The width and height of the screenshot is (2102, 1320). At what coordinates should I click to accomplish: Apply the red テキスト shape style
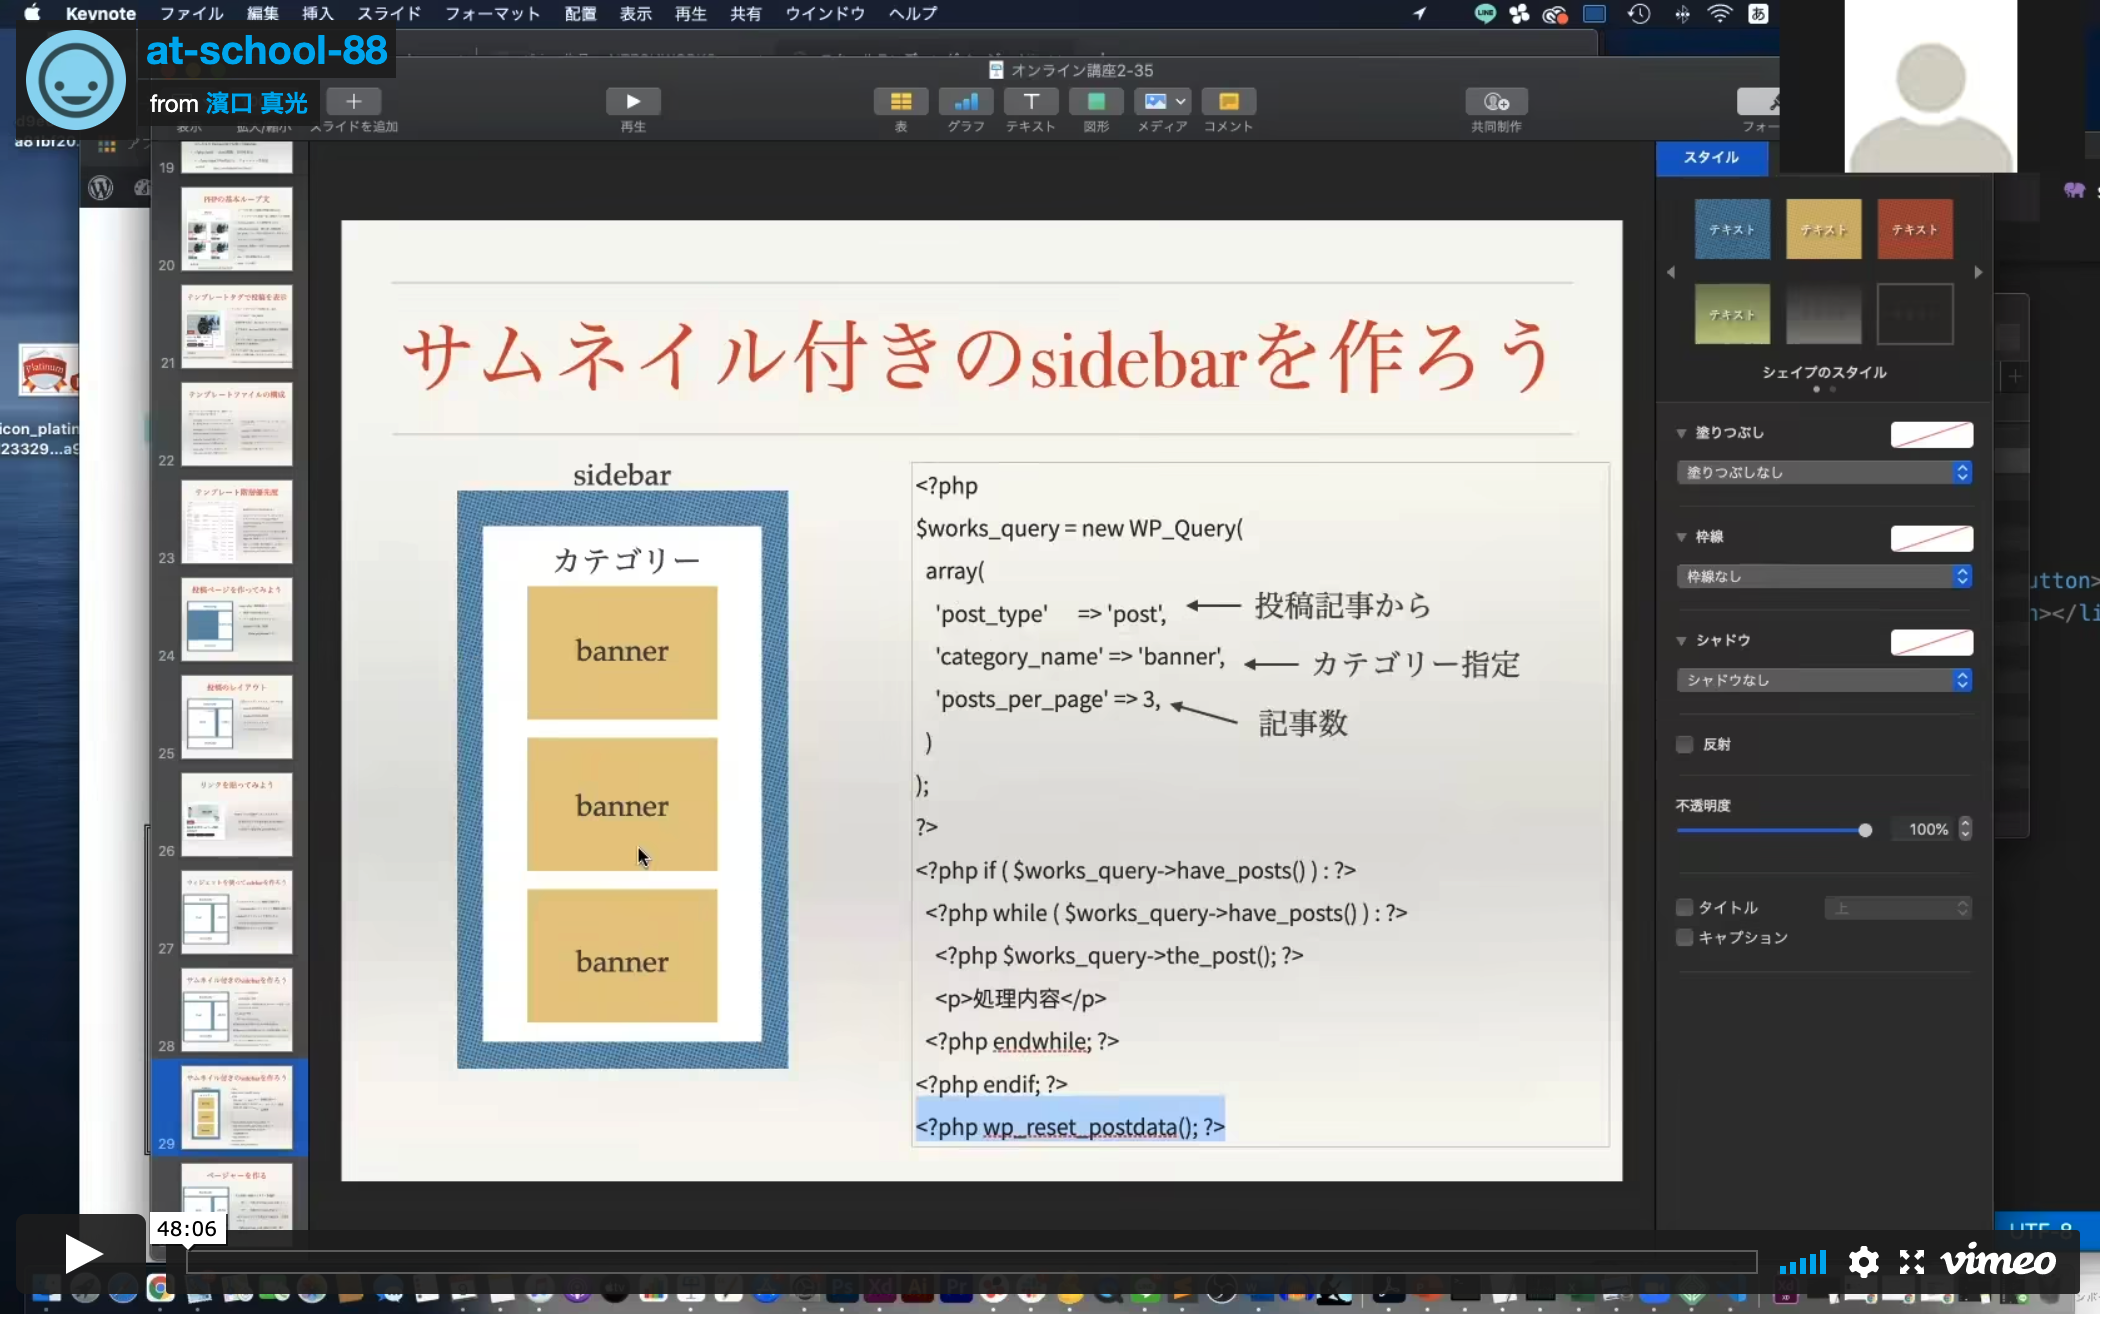[x=1915, y=229]
